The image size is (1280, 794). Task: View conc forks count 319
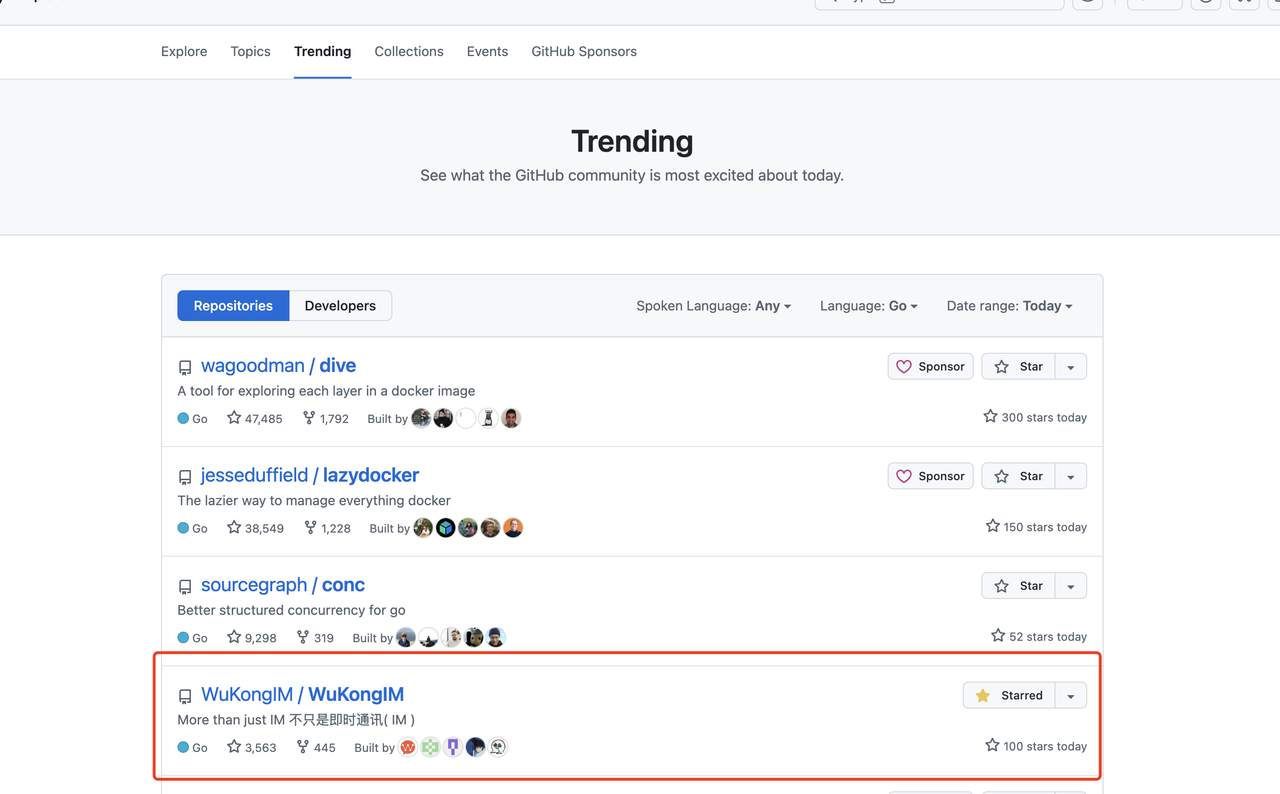pyautogui.click(x=315, y=637)
